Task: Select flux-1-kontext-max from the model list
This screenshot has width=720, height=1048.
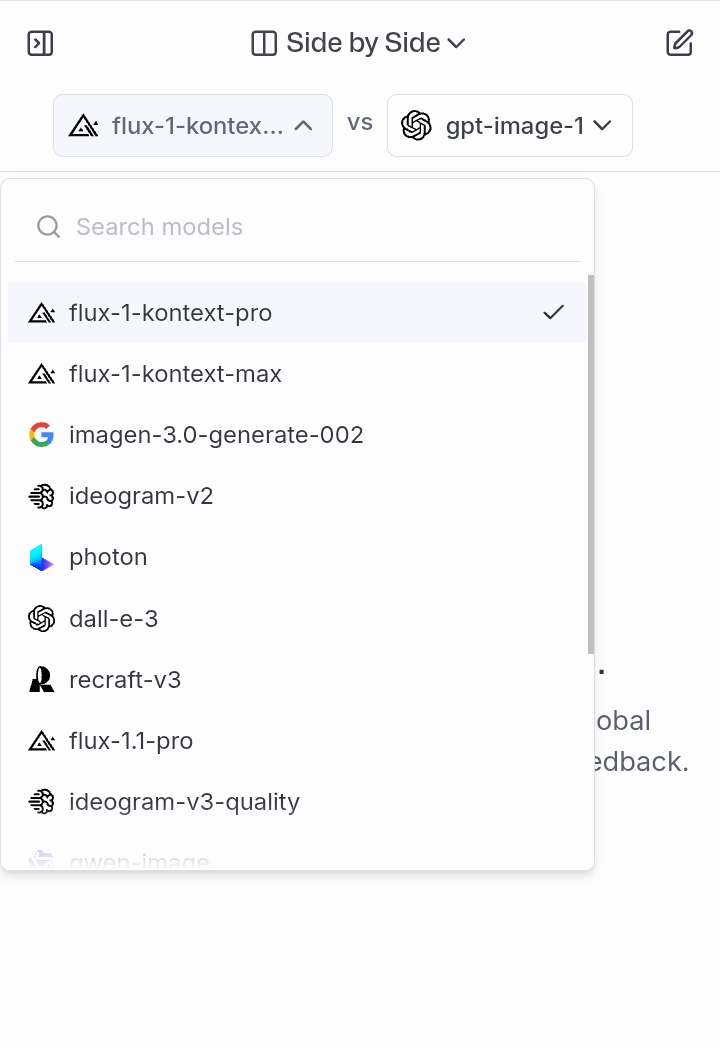Action: [175, 374]
